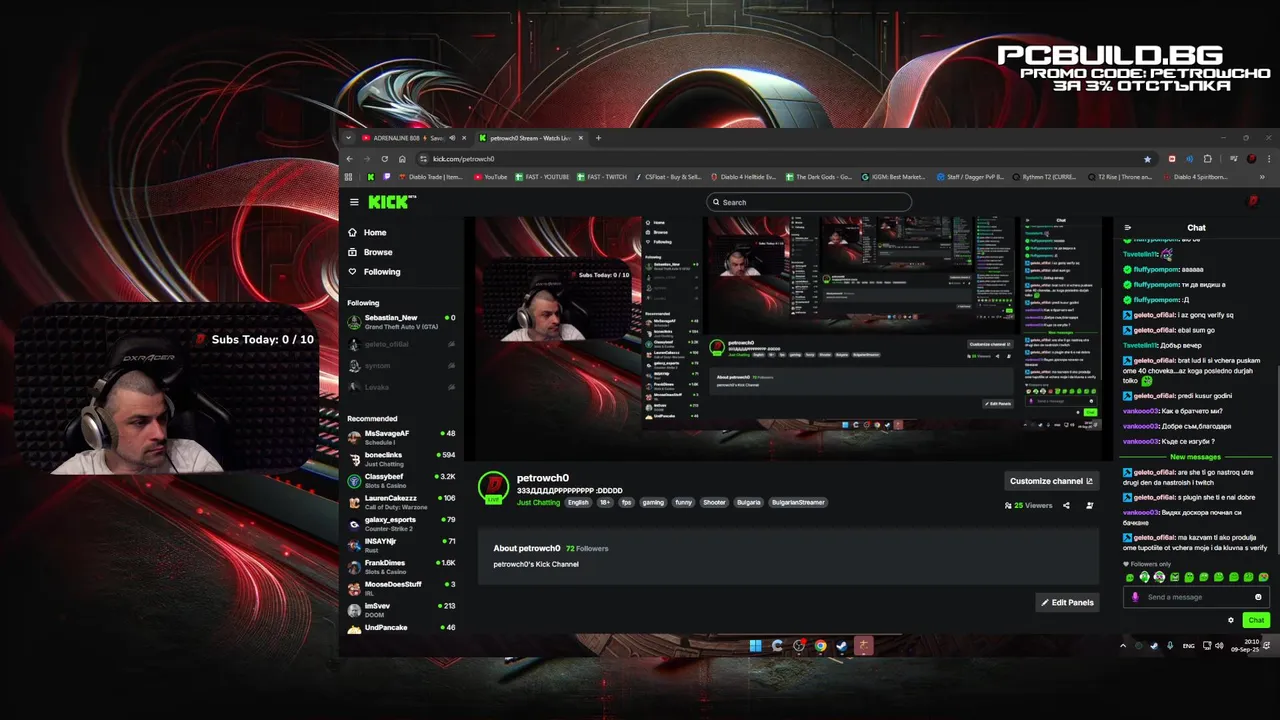Click the user icon beside share
Viewport: 1280px width, 720px height.
click(x=1089, y=506)
